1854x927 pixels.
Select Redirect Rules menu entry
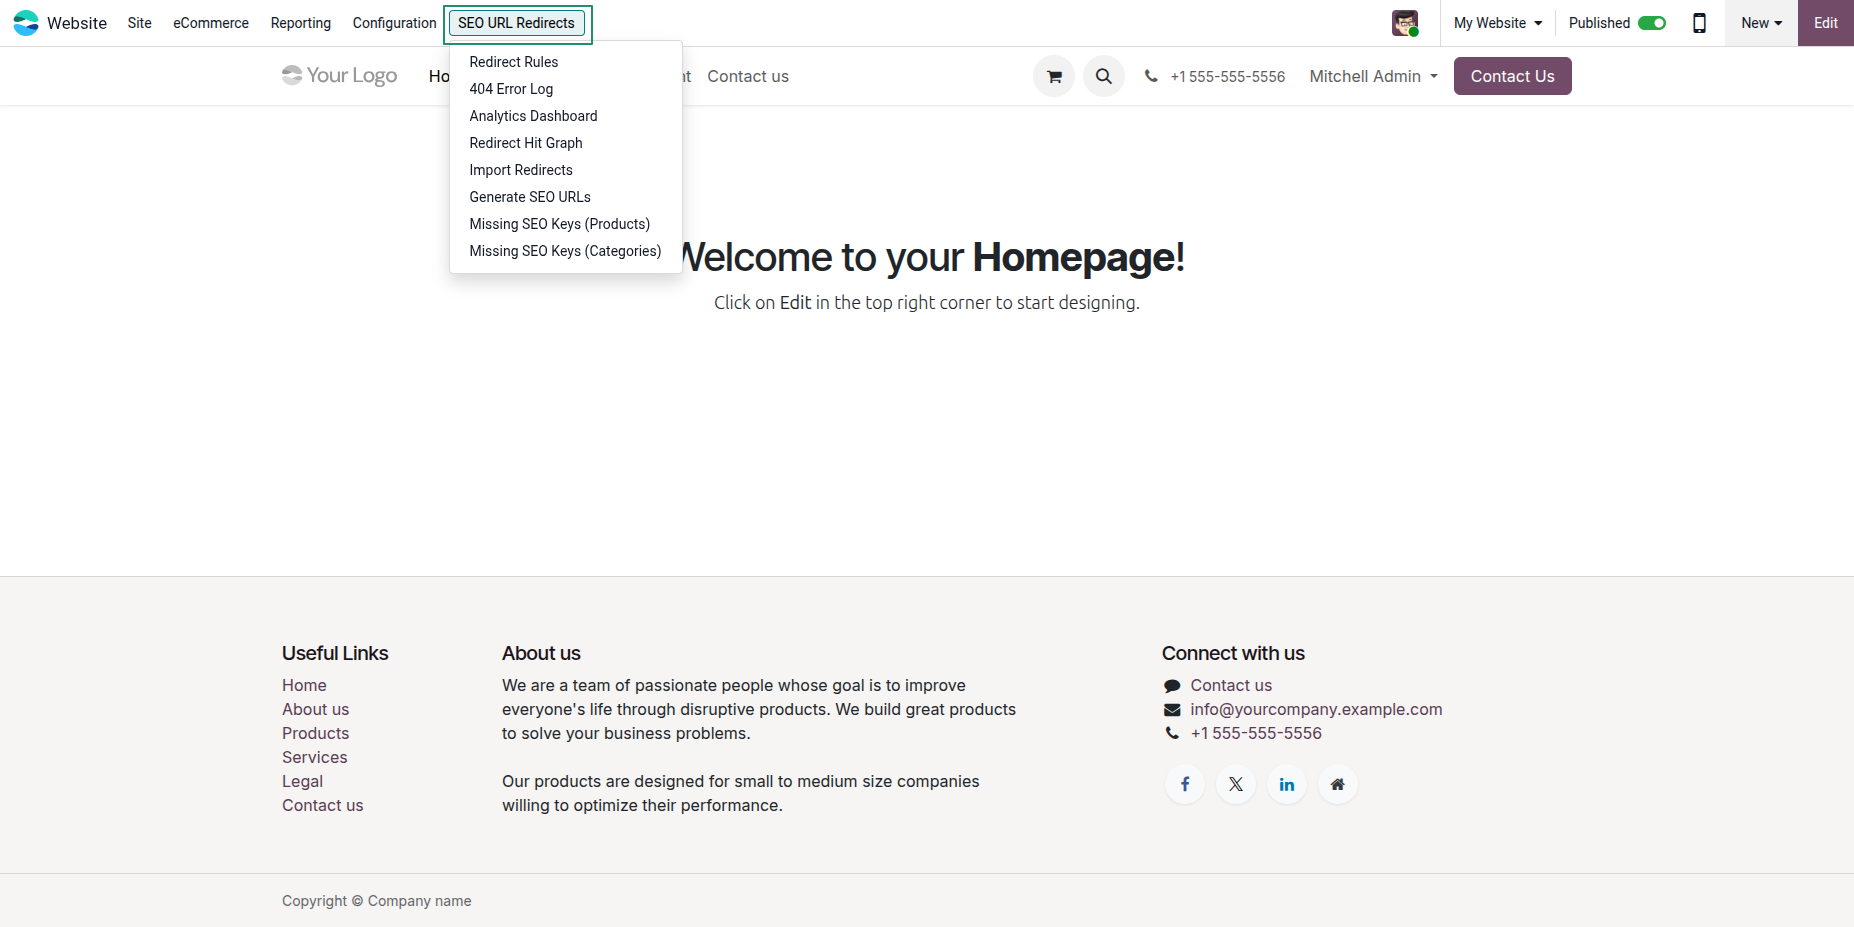pos(566,62)
